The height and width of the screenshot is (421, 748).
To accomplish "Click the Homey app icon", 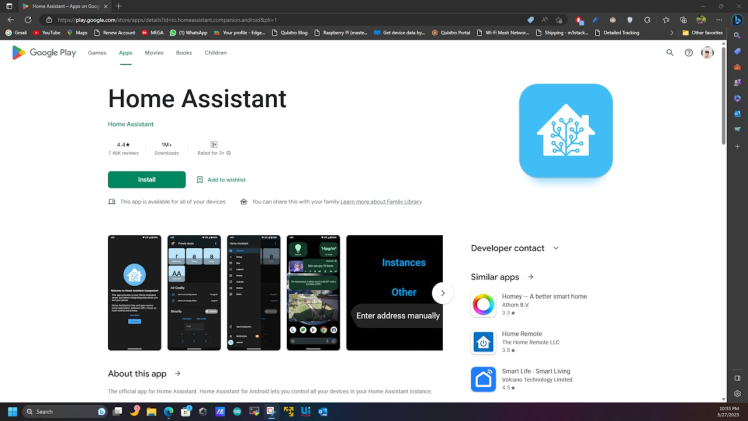I will (483, 304).
